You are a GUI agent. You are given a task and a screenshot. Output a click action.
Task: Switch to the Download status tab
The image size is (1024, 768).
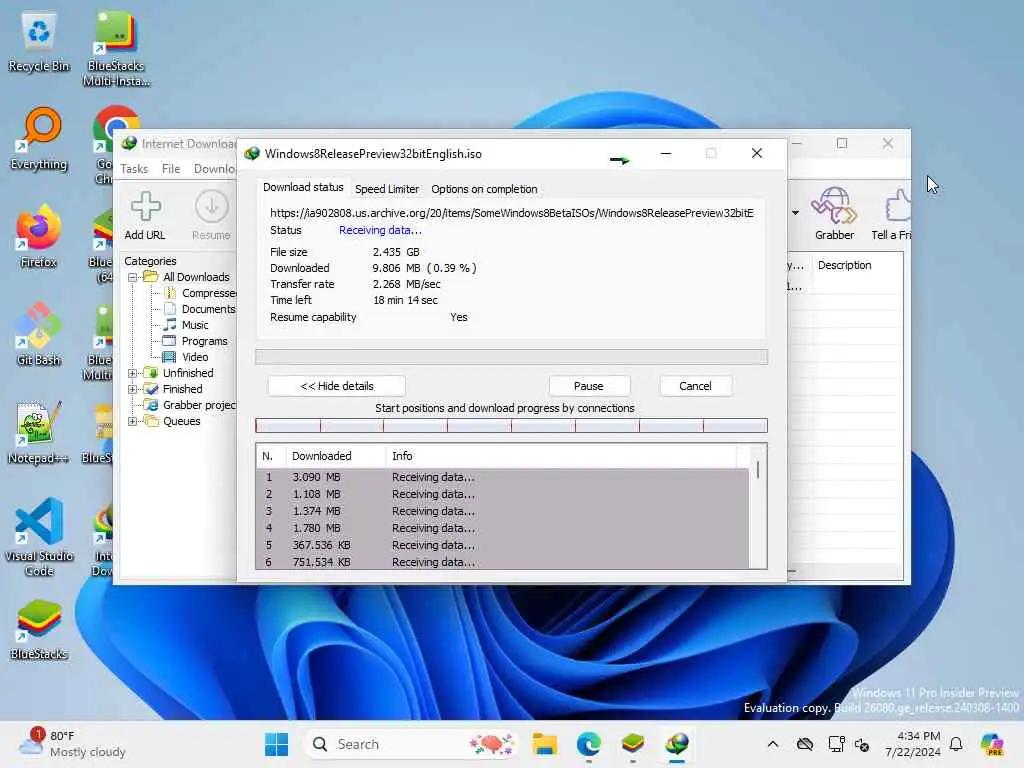(x=303, y=187)
